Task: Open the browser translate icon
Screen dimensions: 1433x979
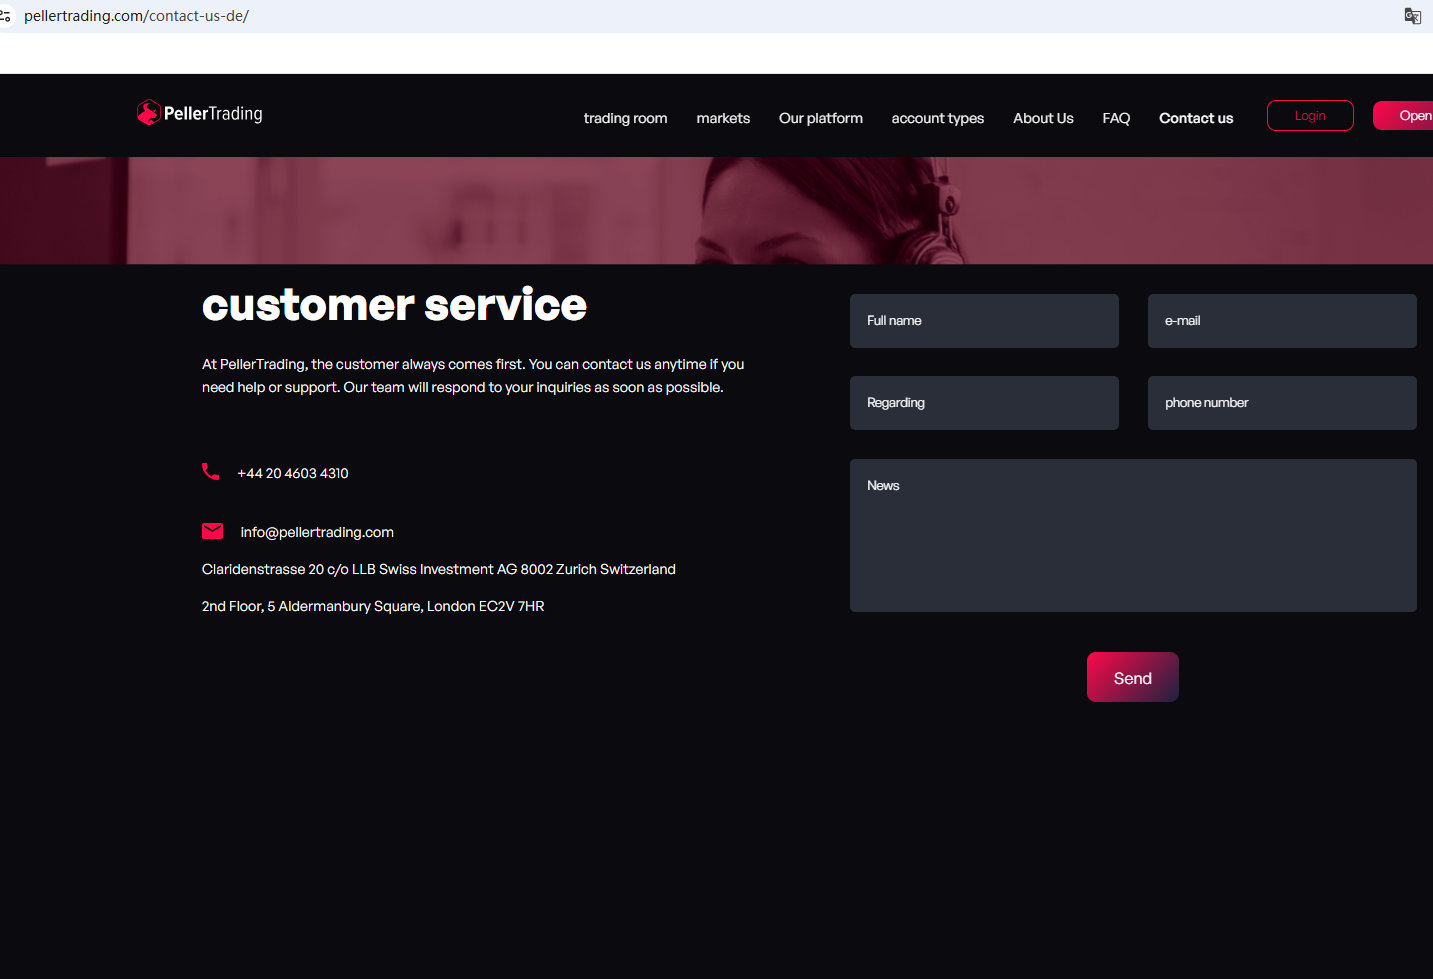Action: (1412, 16)
